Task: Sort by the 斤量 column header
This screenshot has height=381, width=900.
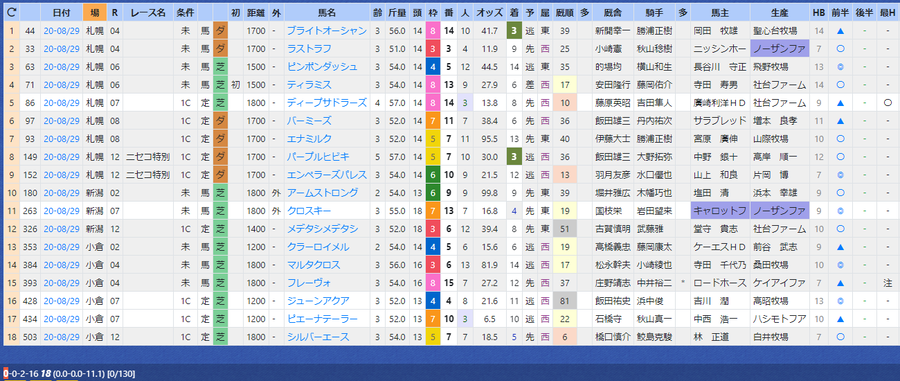Action: (397, 12)
